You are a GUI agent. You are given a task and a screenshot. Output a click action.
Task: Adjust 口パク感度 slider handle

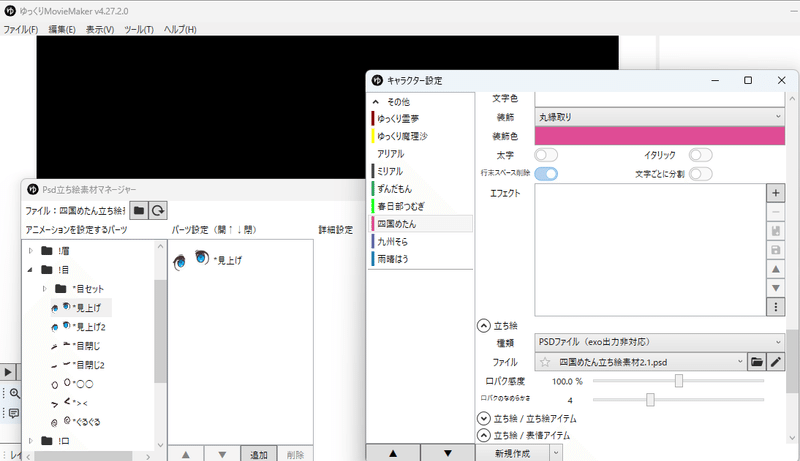pos(679,380)
